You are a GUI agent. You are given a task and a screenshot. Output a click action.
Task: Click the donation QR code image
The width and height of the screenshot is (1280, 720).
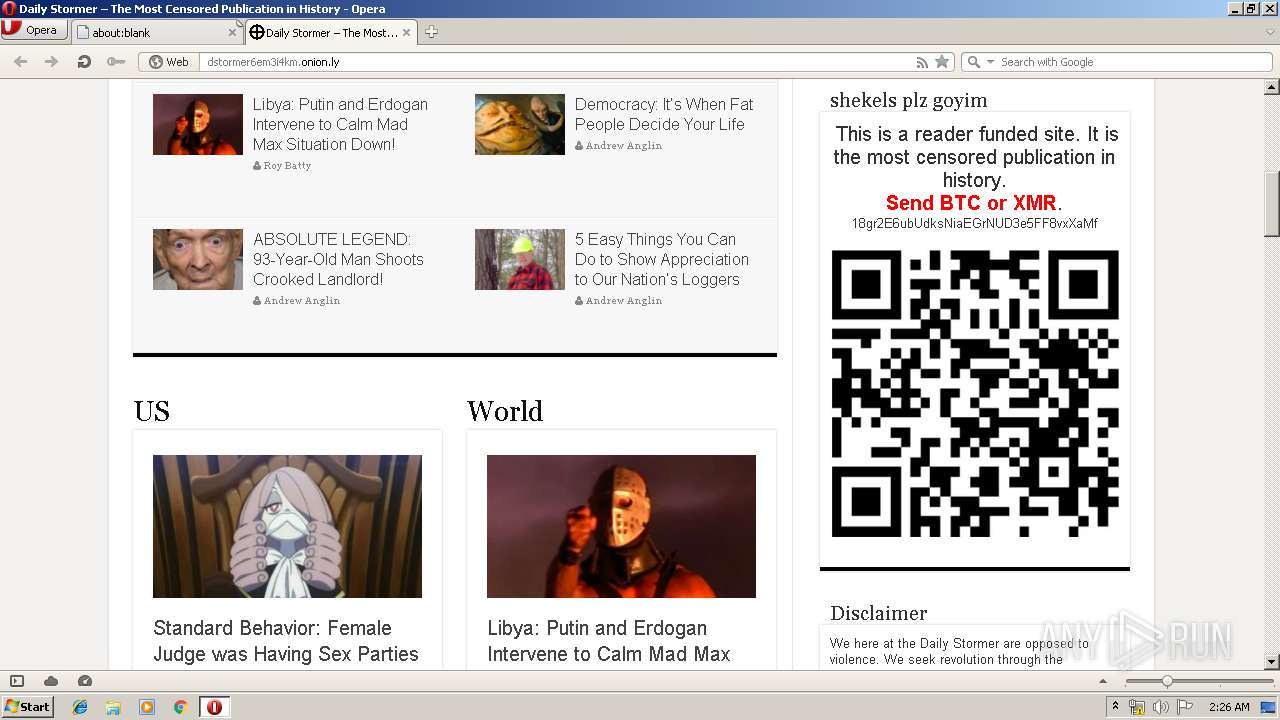point(975,393)
